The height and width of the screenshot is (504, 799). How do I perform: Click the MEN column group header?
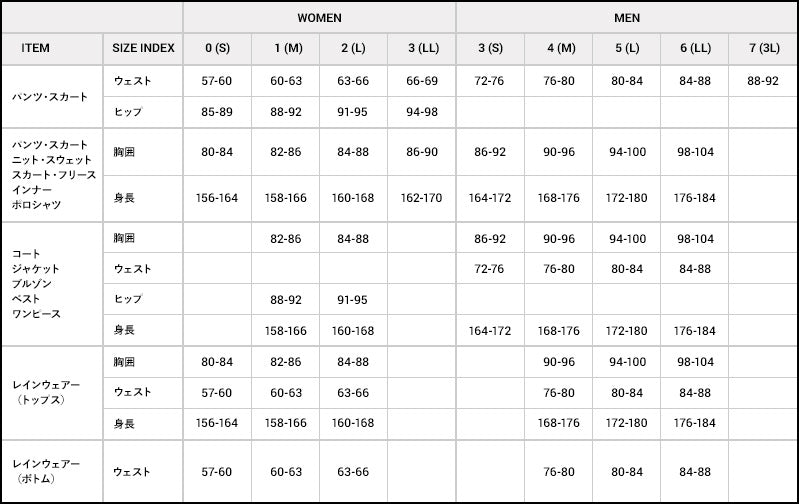pos(626,18)
